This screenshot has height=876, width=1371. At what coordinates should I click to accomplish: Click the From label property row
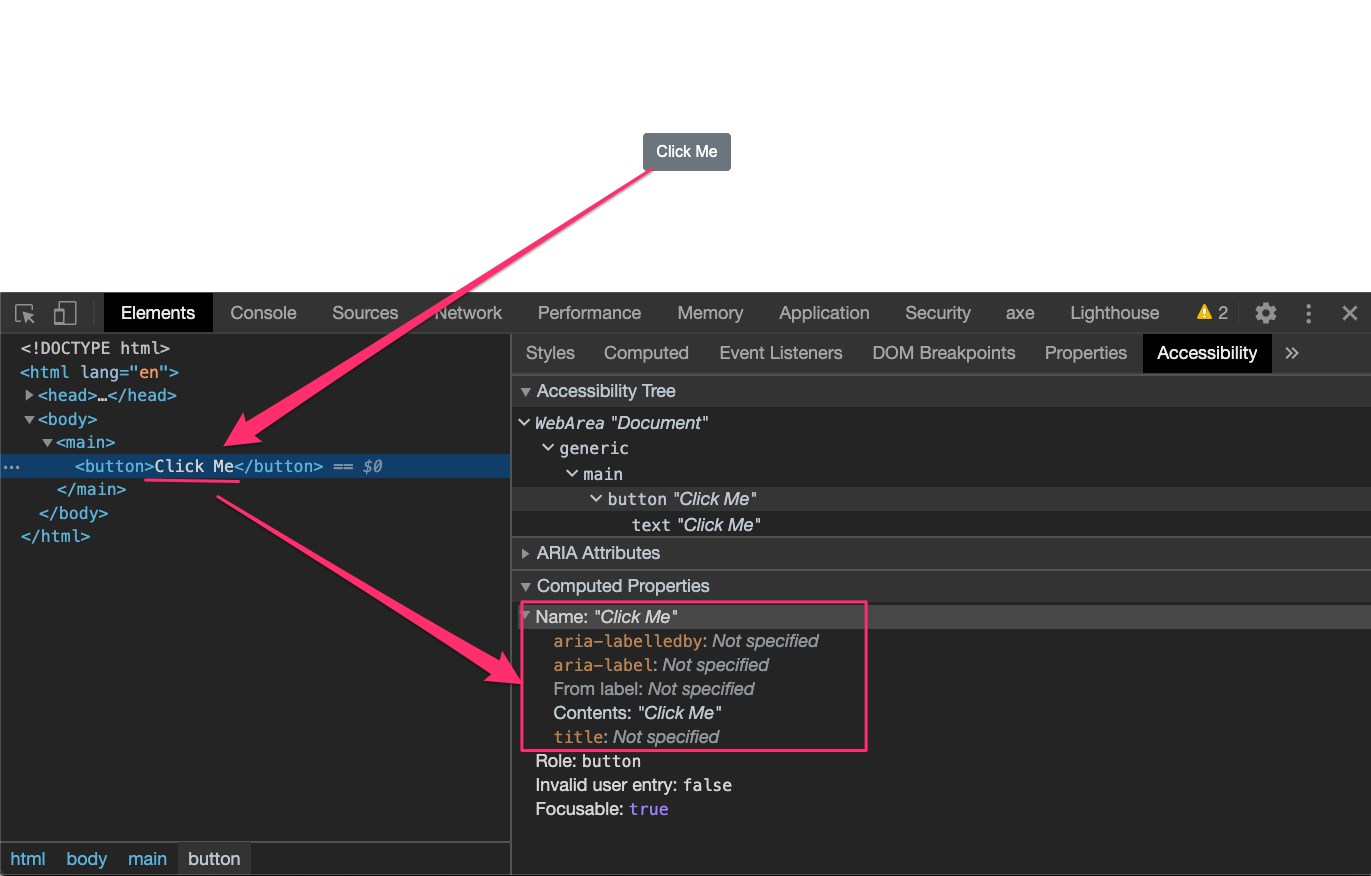click(x=654, y=689)
